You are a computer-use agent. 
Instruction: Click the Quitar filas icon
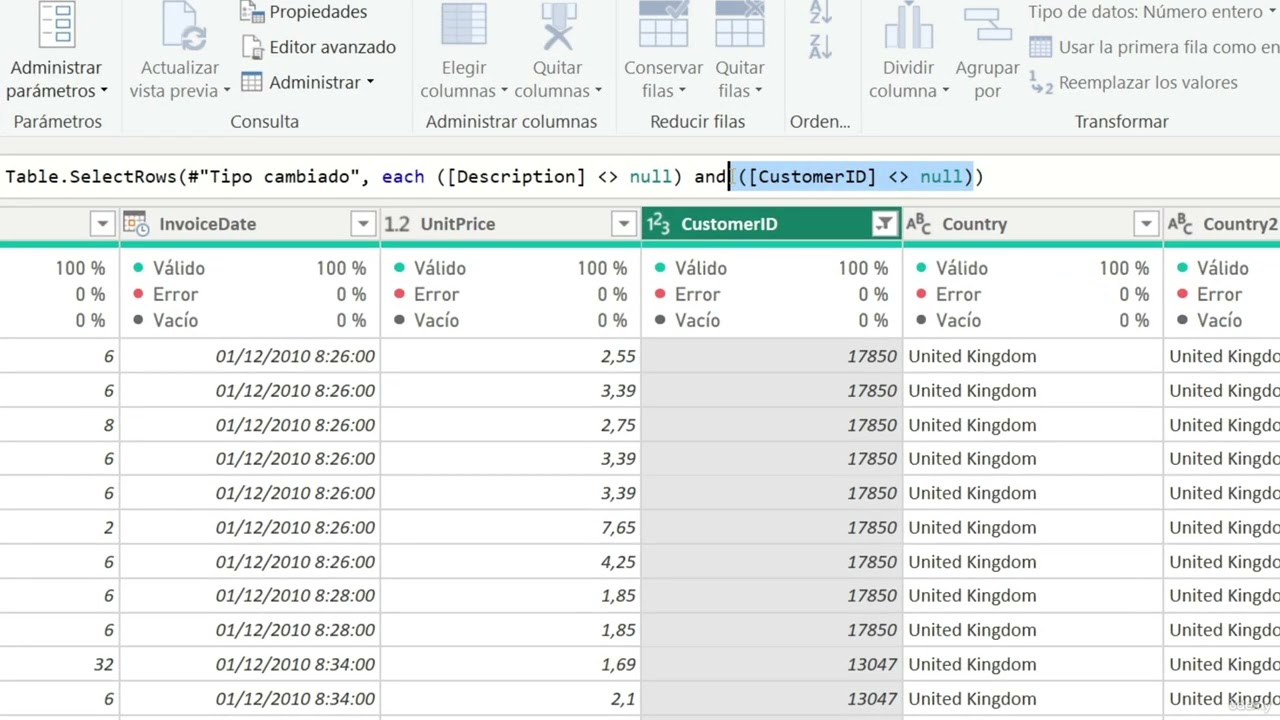click(740, 24)
